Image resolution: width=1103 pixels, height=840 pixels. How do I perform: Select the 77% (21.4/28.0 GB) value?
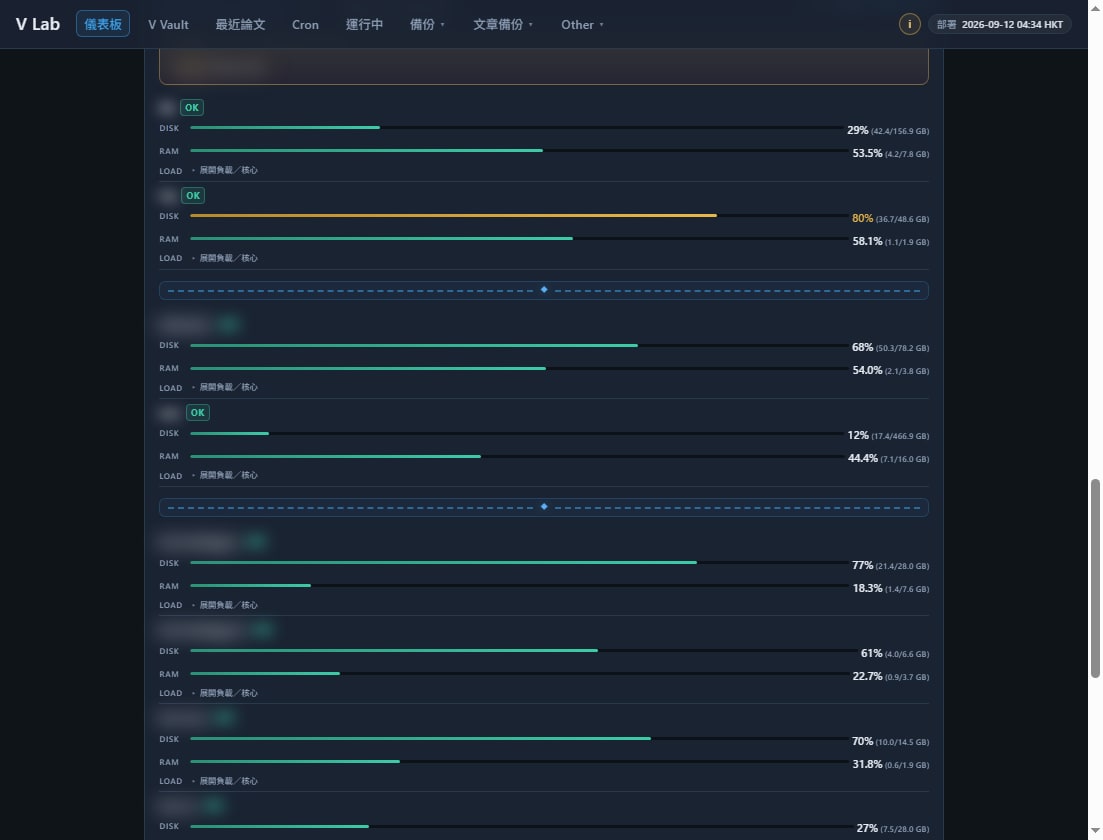pyautogui.click(x=891, y=566)
